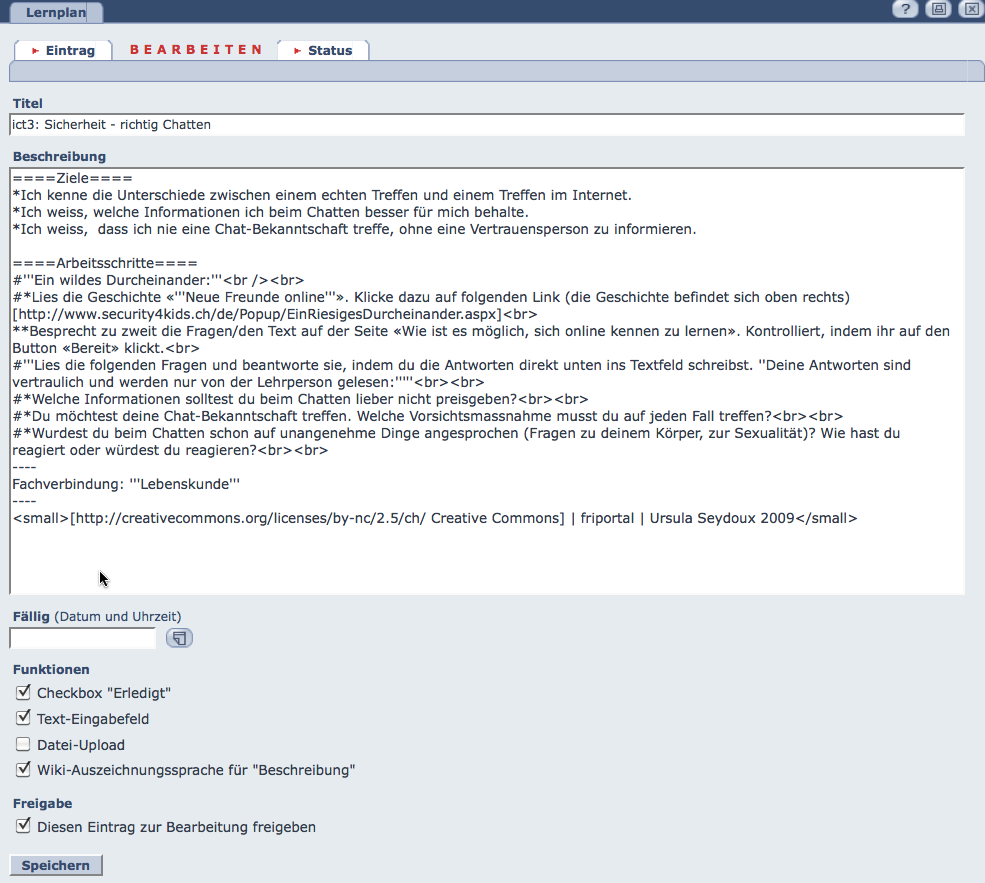Click line starting "Welche Informationen solltest du"

coord(300,399)
